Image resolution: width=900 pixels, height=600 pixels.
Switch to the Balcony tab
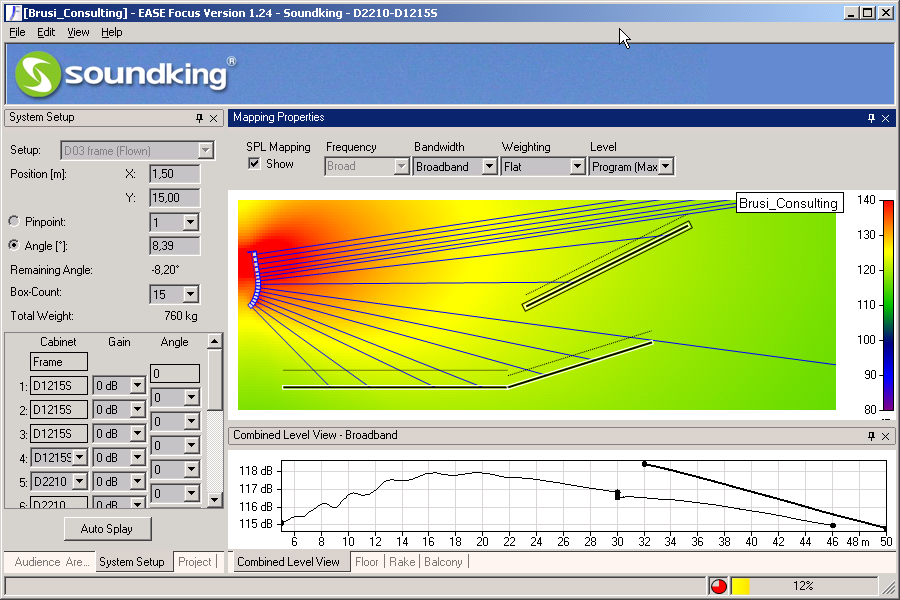[445, 562]
